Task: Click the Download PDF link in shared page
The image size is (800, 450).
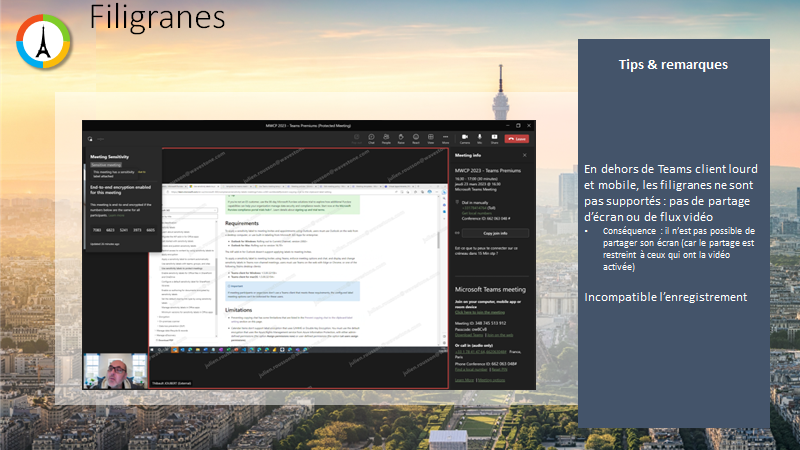Action: (165, 340)
